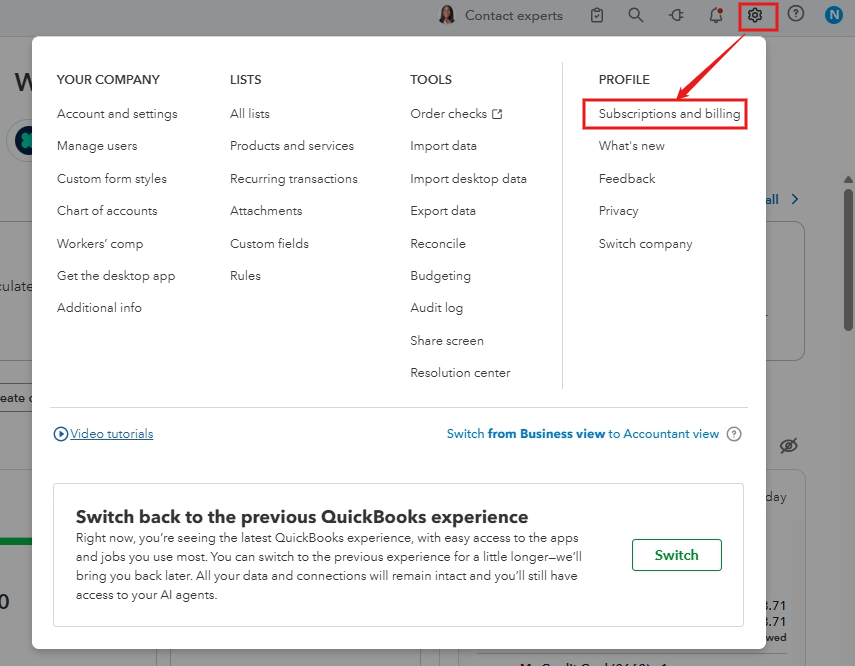855x666 pixels.
Task: Select What's new
Action: tap(631, 146)
